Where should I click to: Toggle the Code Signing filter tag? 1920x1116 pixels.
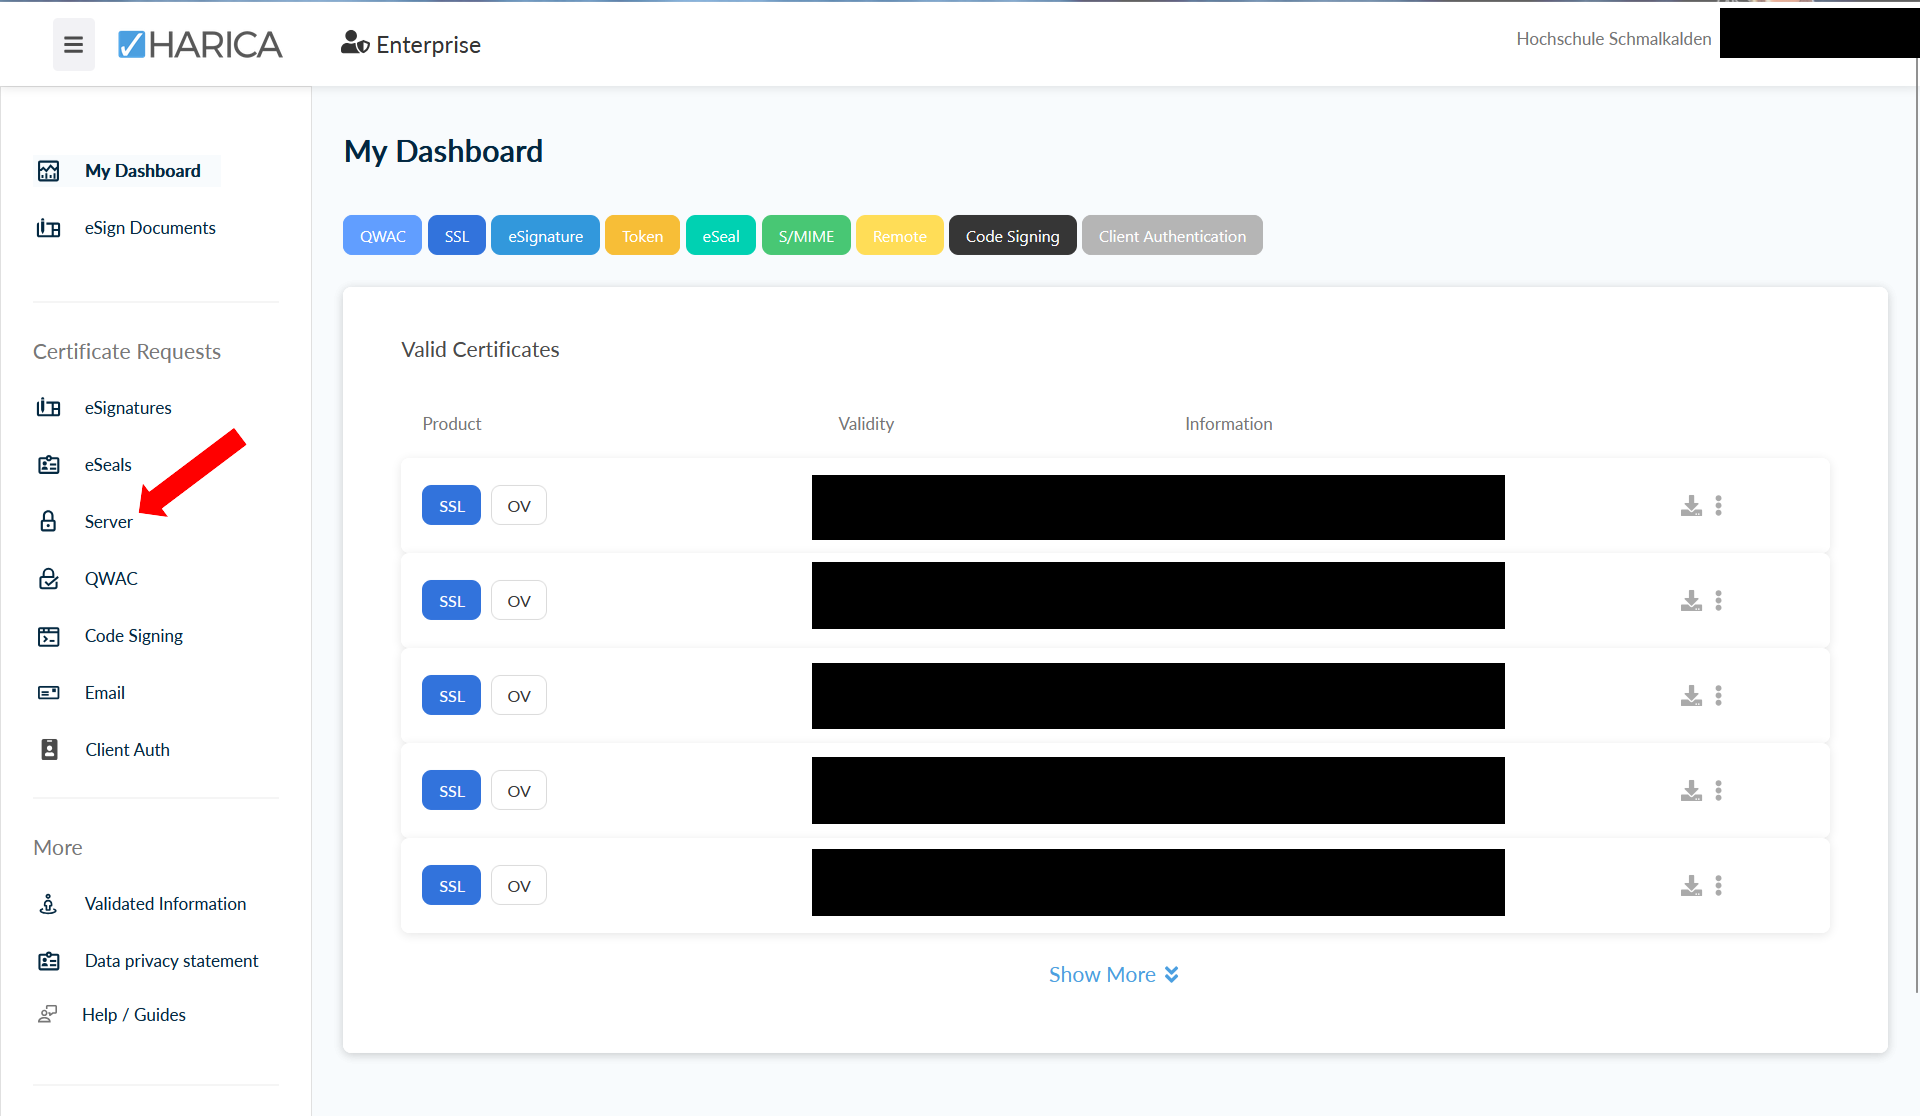(x=1012, y=236)
